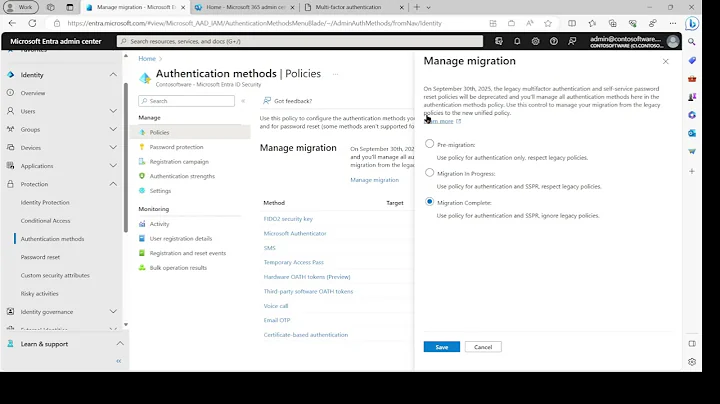Click the blade menu Search field
Screen dimensions: 720x404
pyautogui.click(x=186, y=101)
